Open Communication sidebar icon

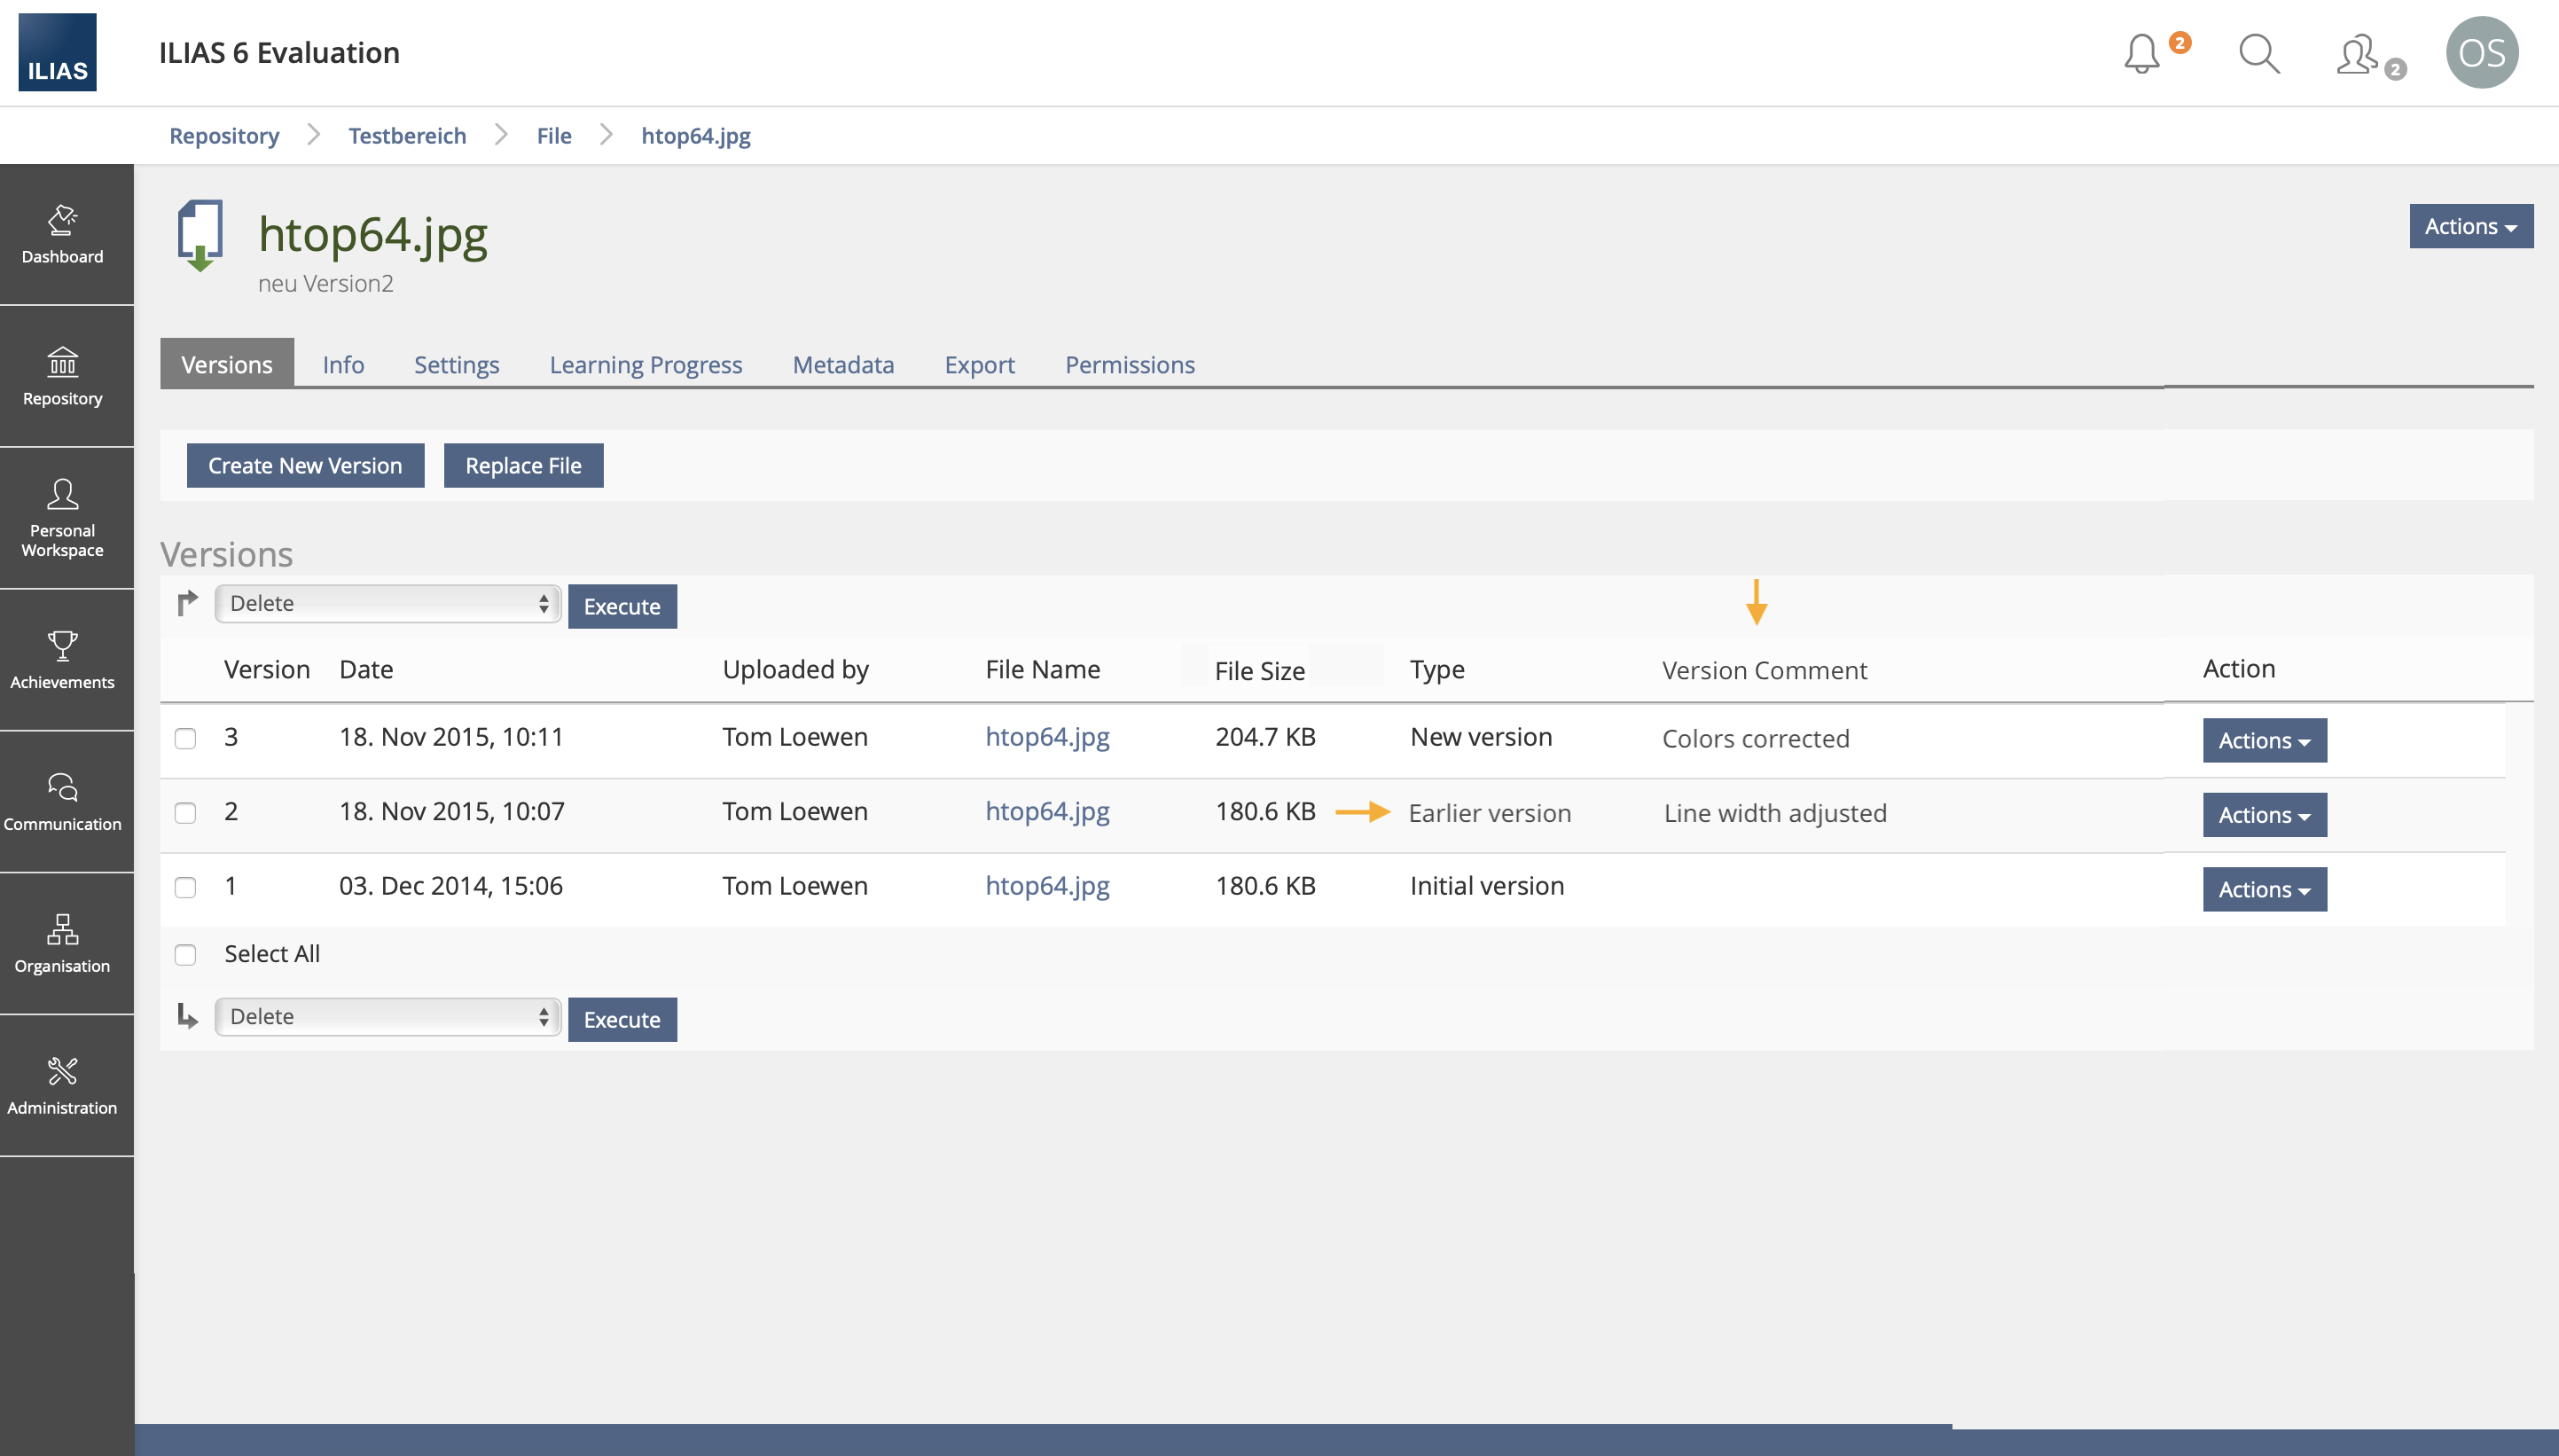[62, 802]
